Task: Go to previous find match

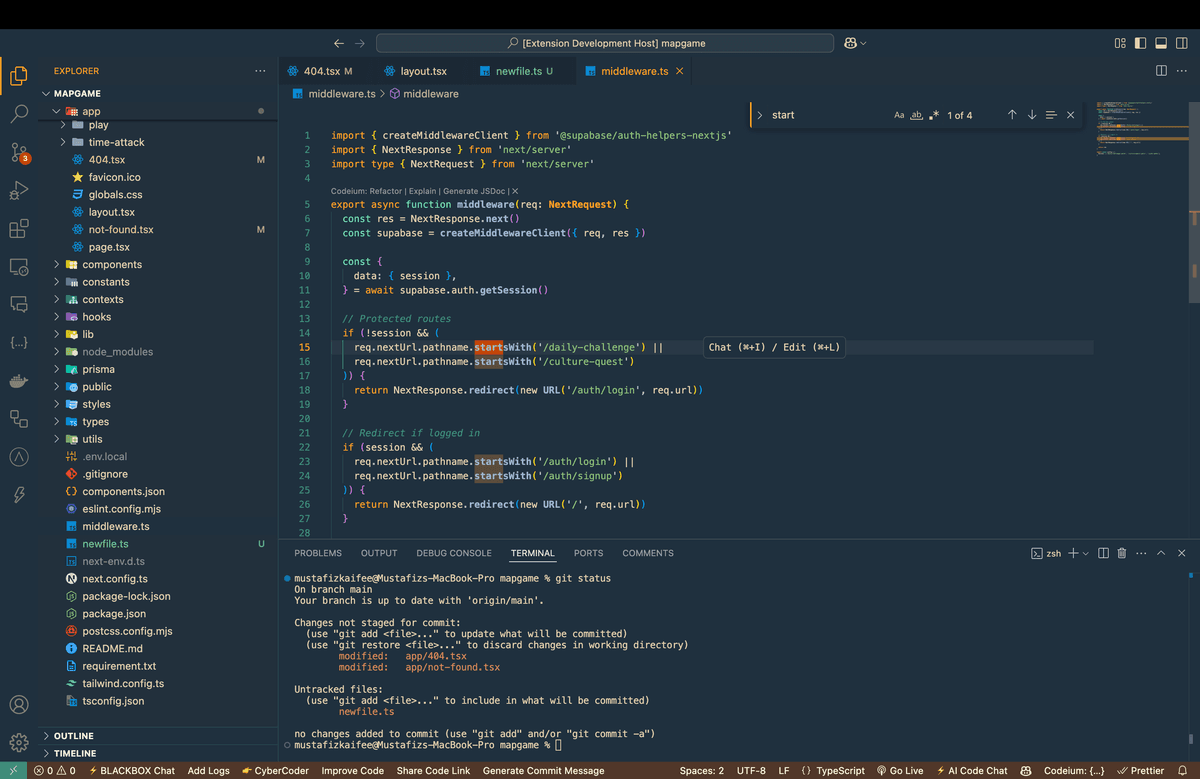Action: (1012, 115)
